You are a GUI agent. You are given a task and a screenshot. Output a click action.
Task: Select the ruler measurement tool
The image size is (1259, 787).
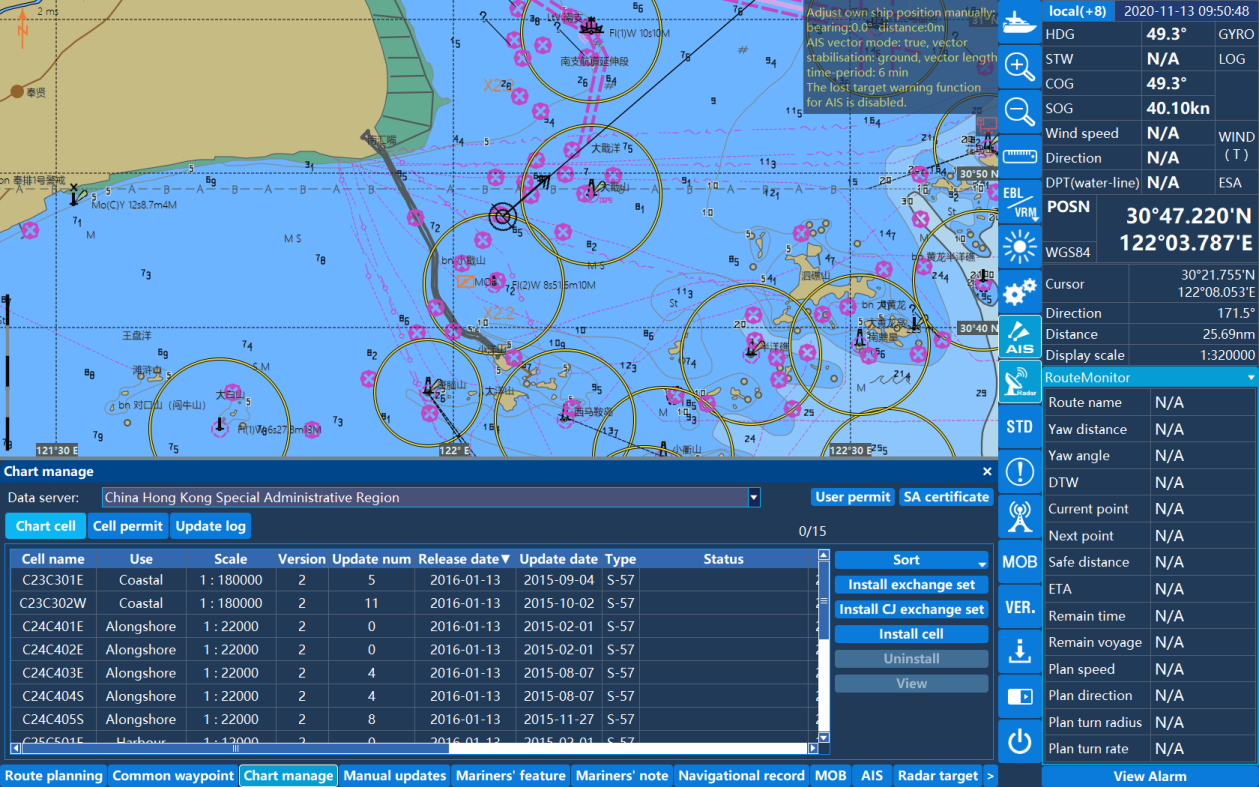click(1019, 155)
